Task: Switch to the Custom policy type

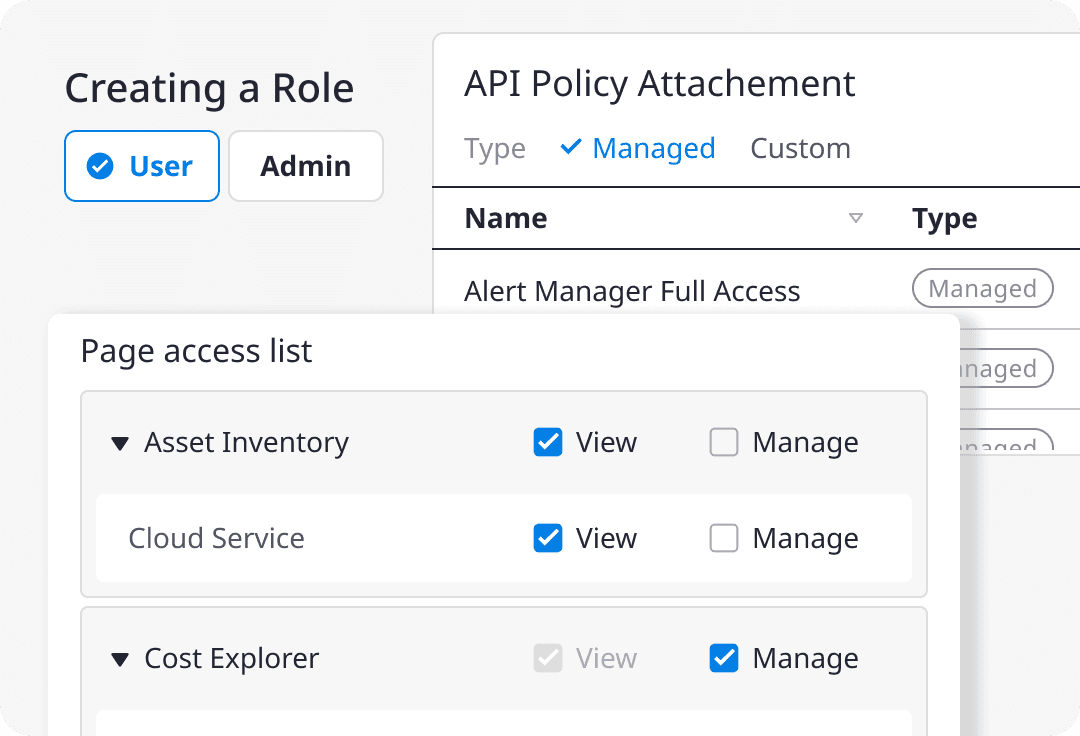Action: point(800,148)
